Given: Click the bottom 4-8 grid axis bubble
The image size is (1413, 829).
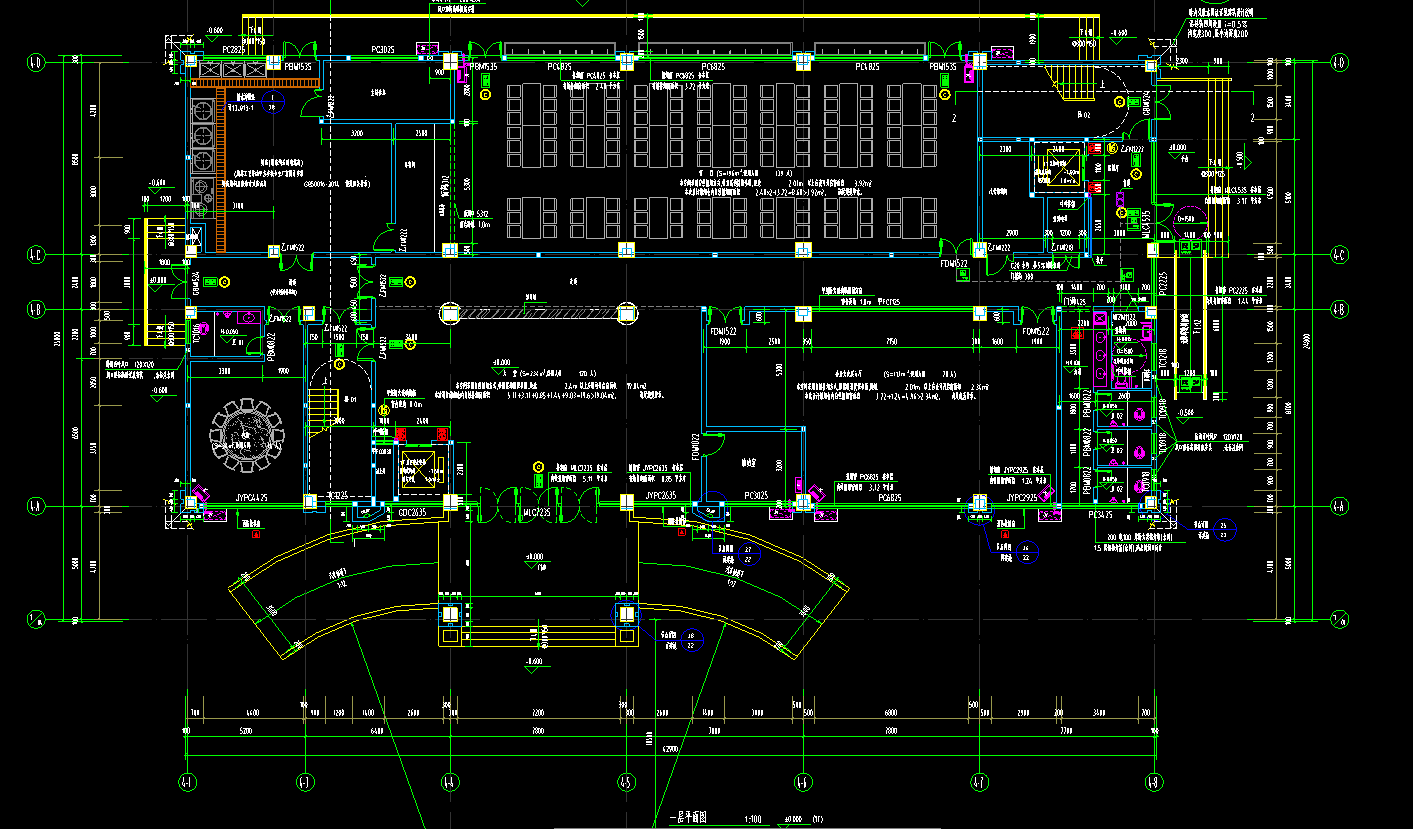Looking at the screenshot, I should click(1153, 781).
